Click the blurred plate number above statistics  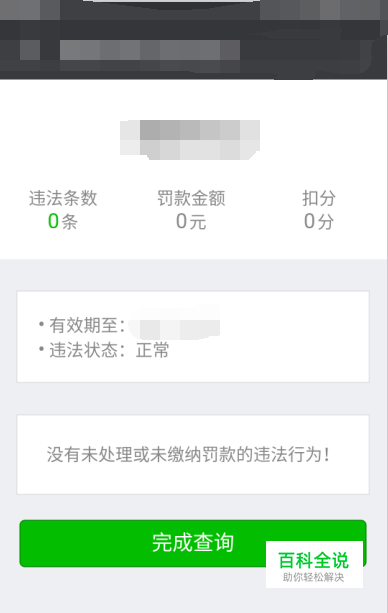click(190, 140)
